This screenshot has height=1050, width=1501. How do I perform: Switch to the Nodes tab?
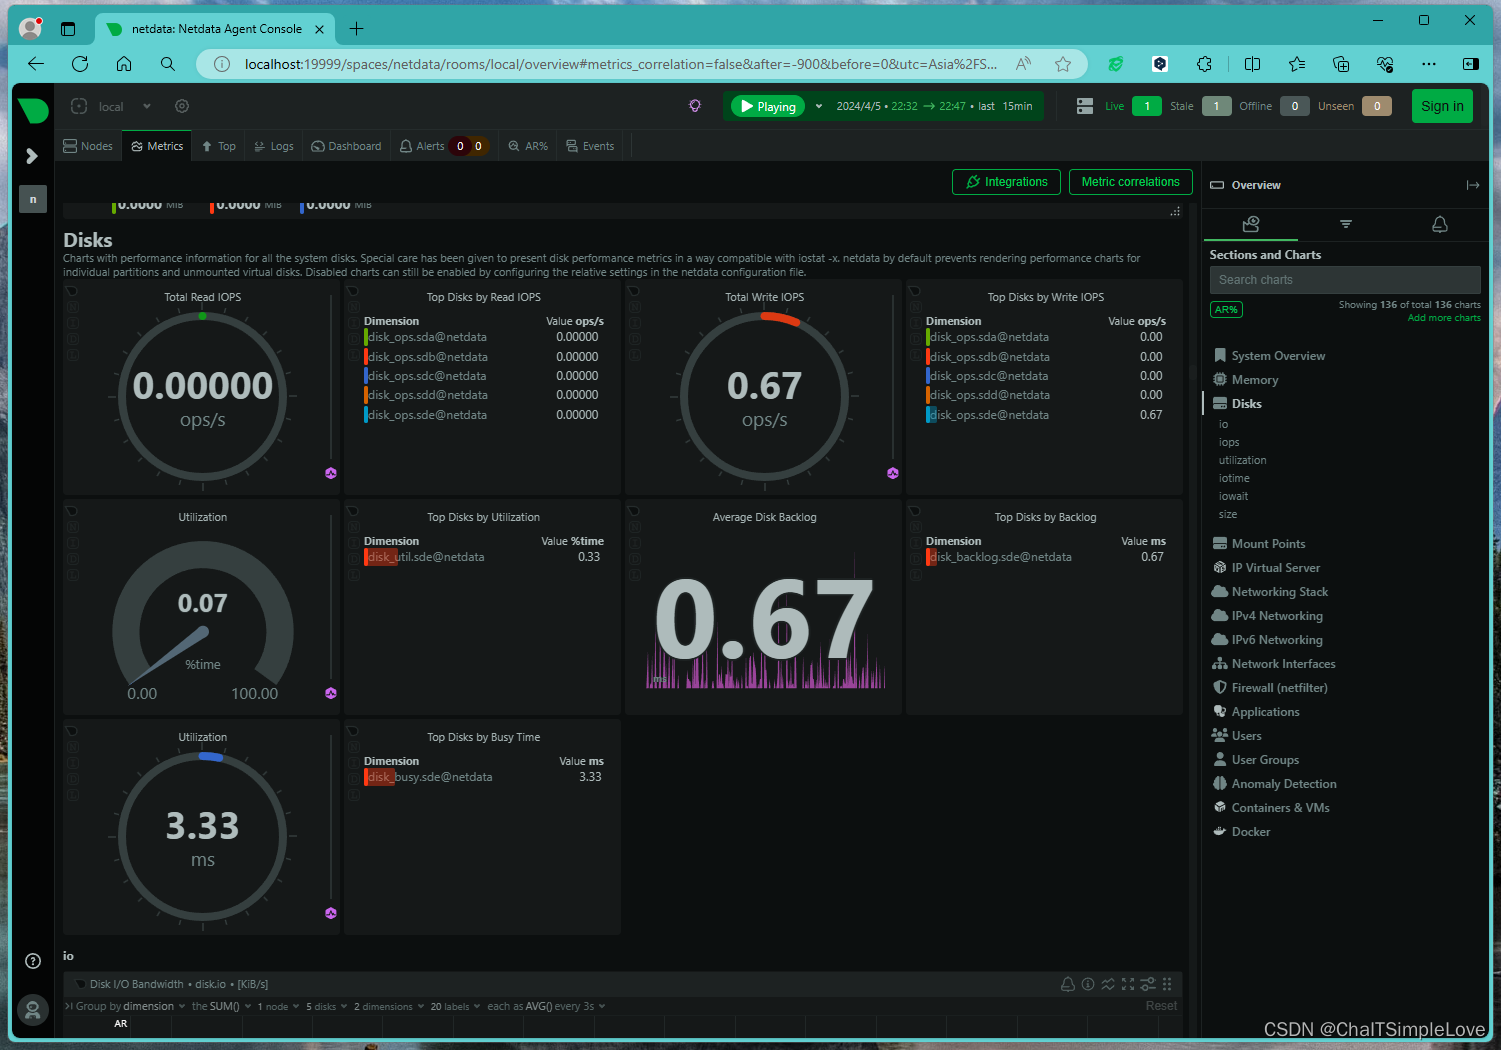tap(88, 146)
